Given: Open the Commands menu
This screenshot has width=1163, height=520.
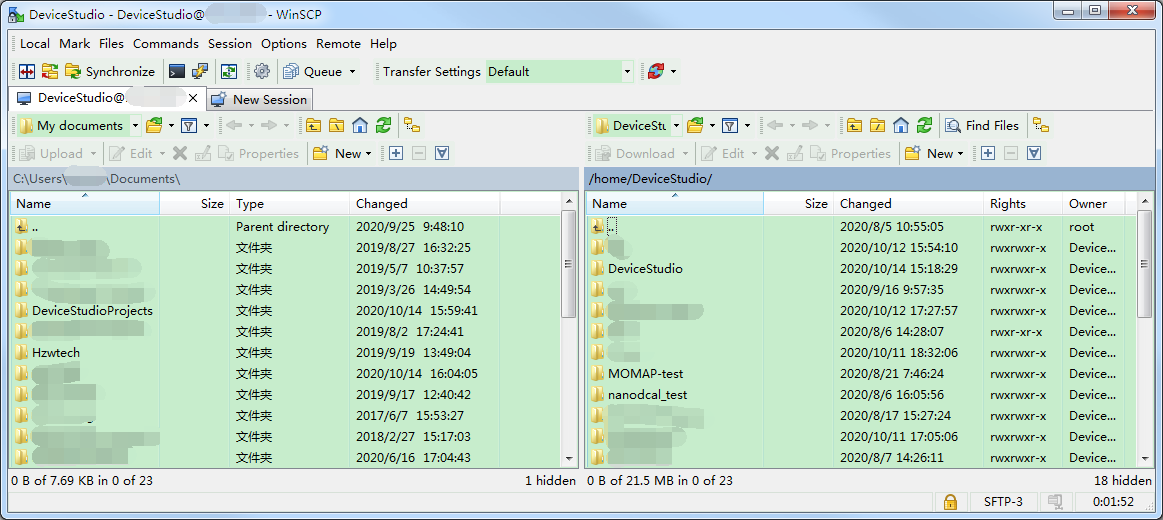Looking at the screenshot, I should pos(165,44).
